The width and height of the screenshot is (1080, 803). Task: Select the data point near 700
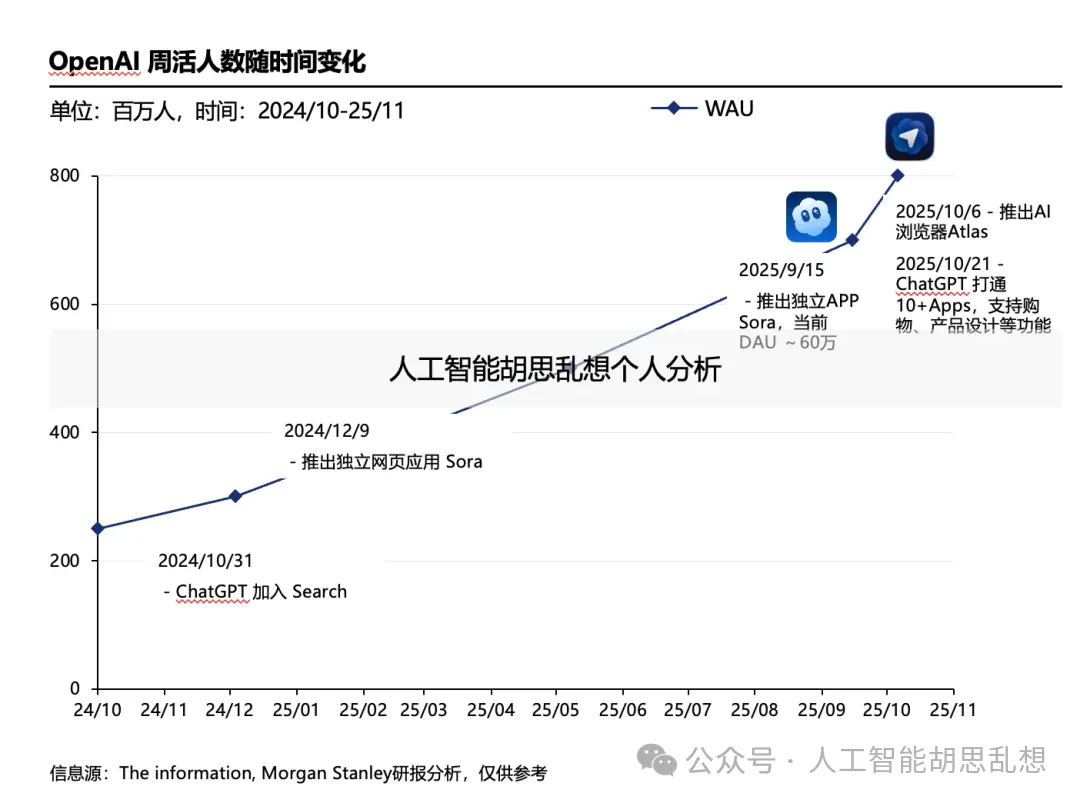tap(852, 240)
